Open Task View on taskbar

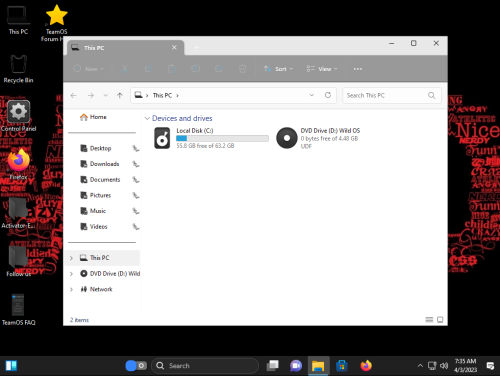point(273,366)
